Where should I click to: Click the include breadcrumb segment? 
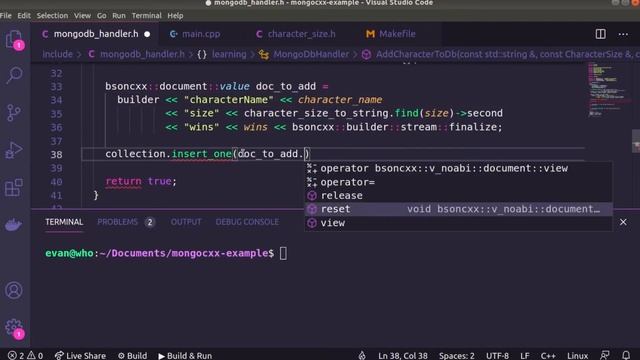pyautogui.click(x=58, y=54)
